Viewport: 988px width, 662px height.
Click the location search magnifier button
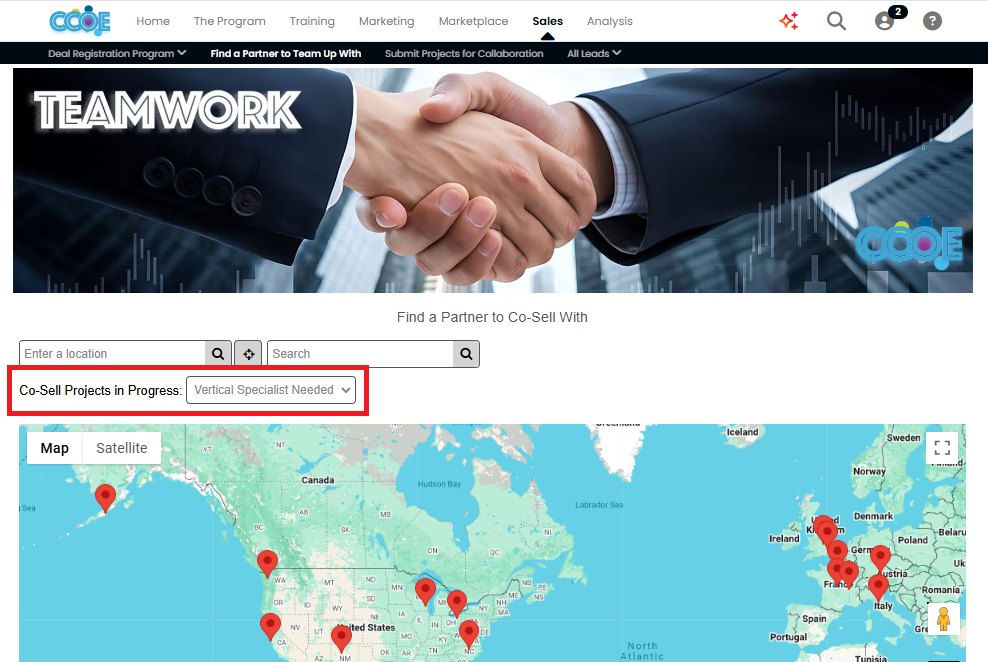pos(218,354)
